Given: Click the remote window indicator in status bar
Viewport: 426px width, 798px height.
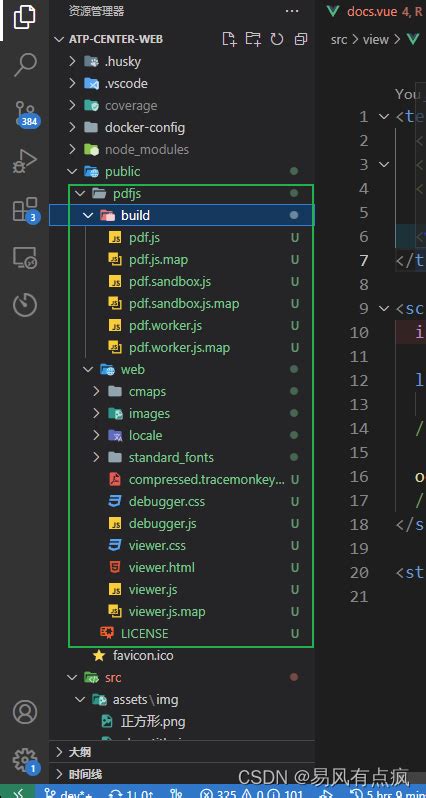Looking at the screenshot, I should (18, 792).
